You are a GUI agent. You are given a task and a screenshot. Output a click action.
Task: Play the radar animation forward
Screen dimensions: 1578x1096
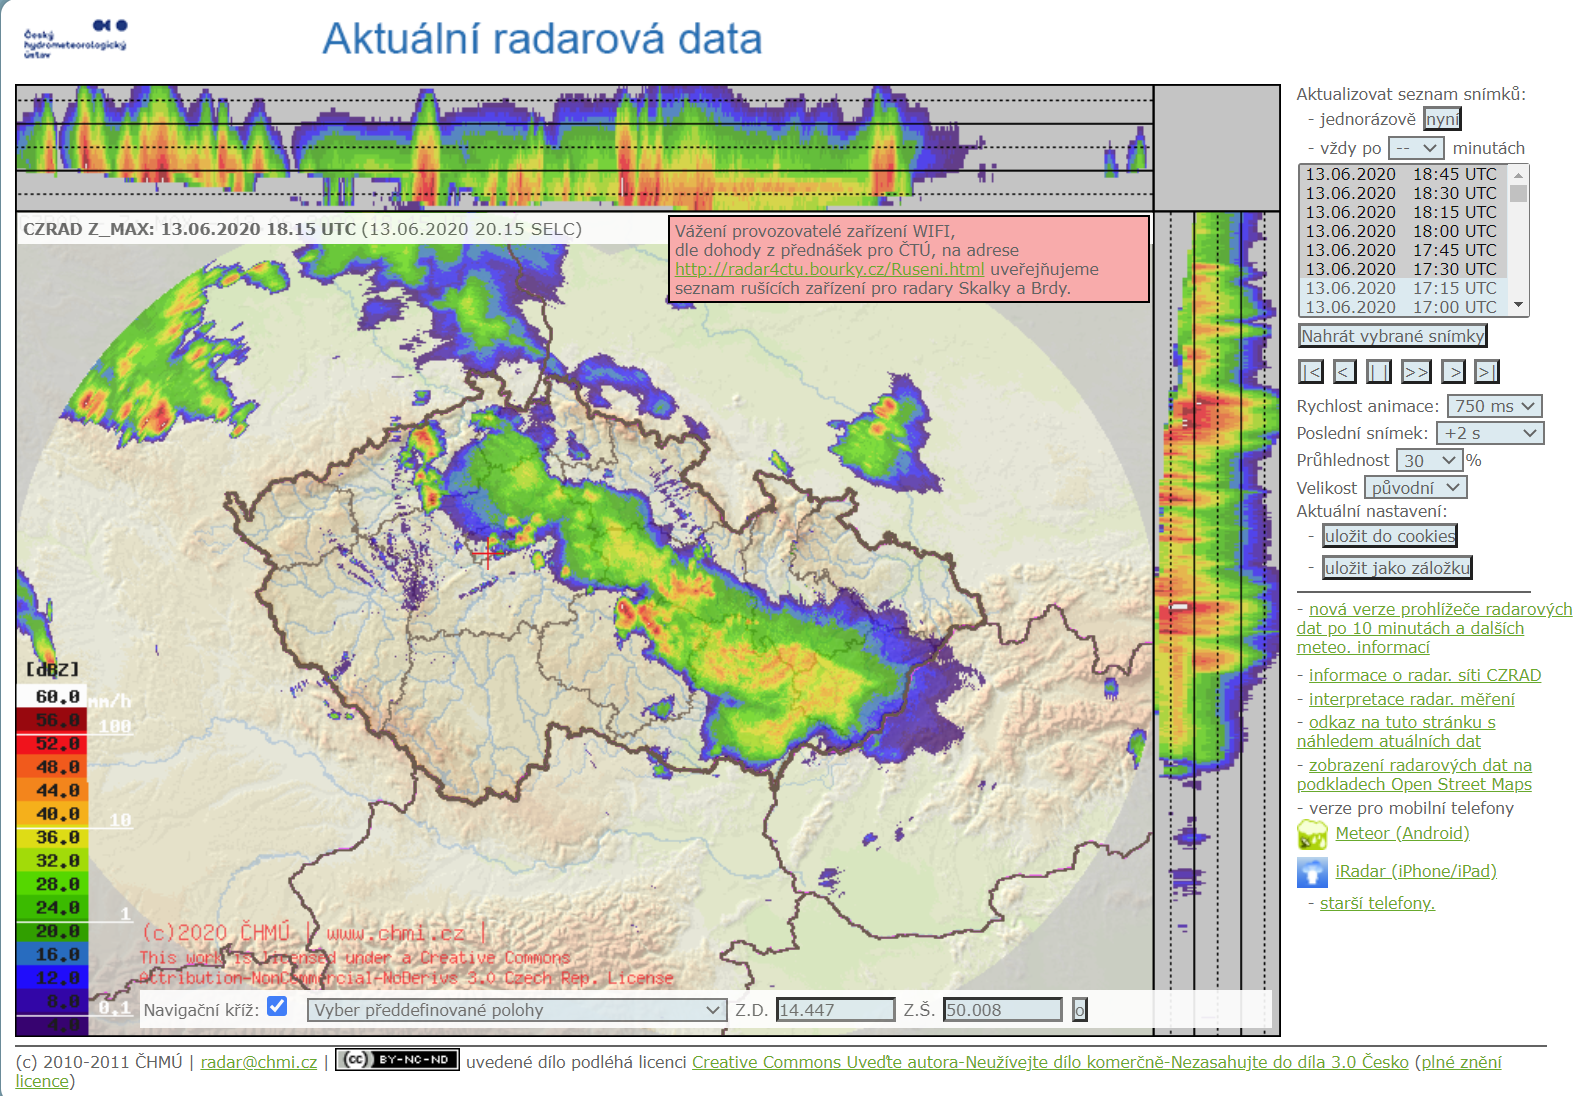(x=1415, y=372)
